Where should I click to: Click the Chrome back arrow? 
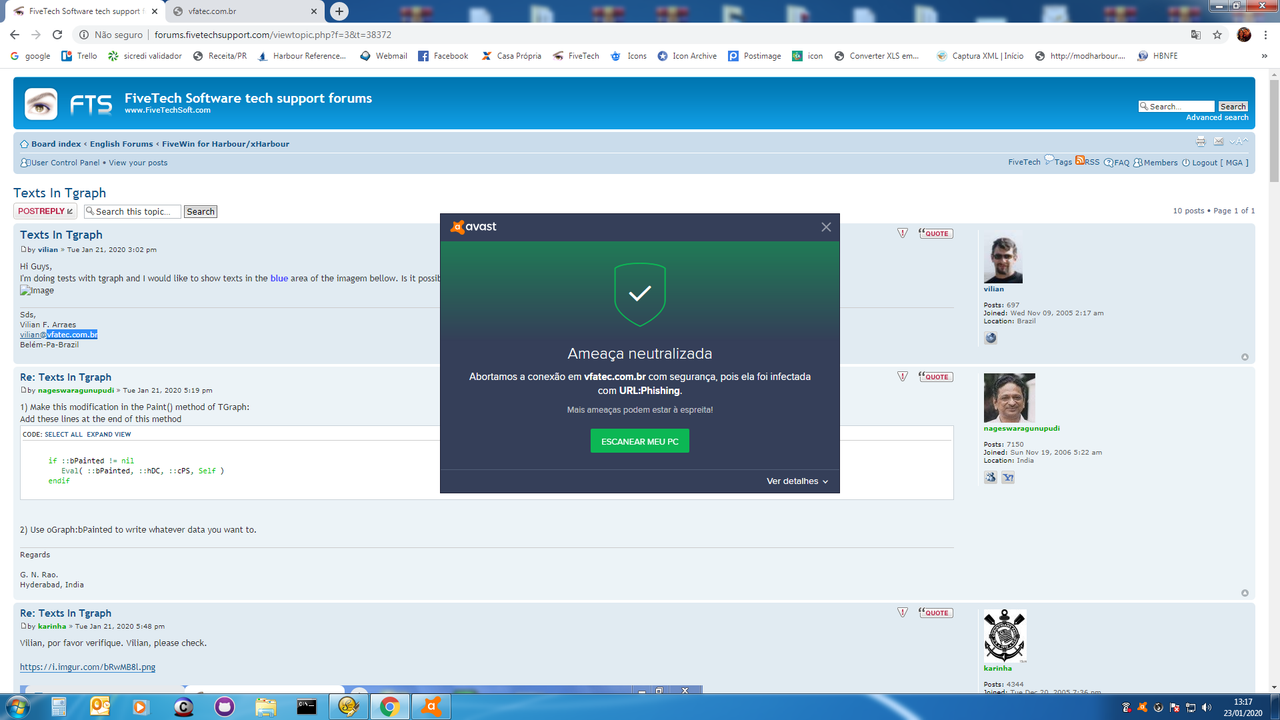coord(16,34)
